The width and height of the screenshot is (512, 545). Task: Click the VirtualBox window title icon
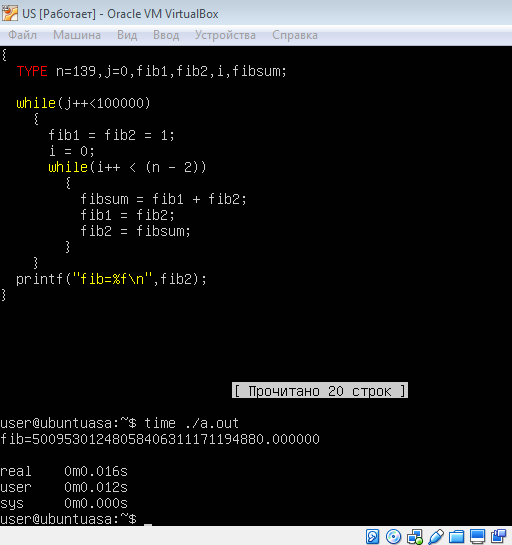(10, 14)
